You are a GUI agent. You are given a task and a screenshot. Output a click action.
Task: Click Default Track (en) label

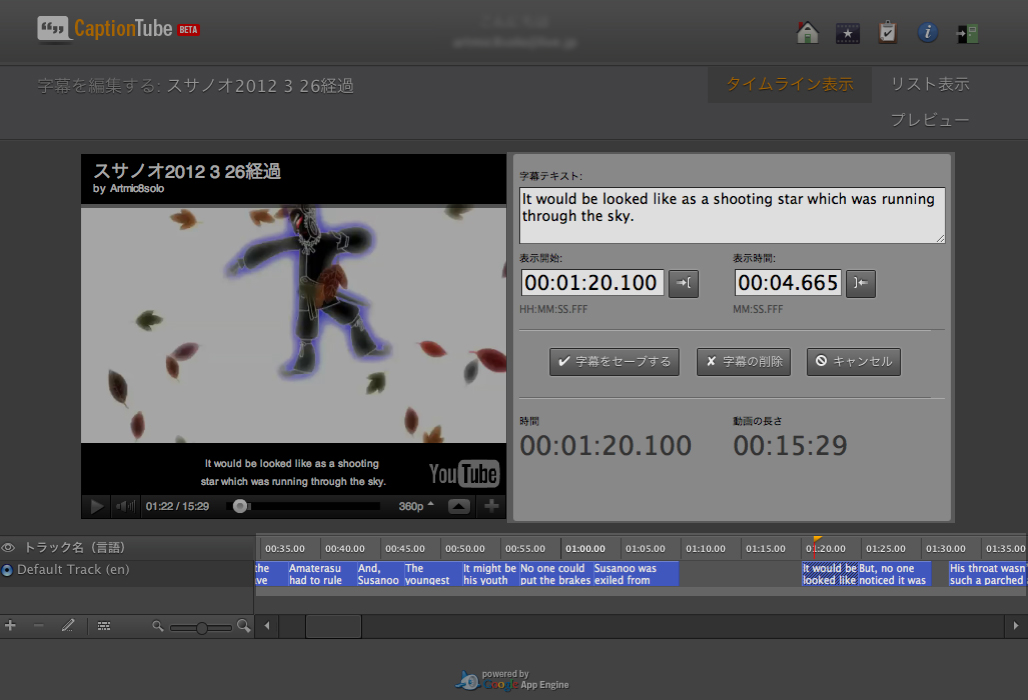(x=73, y=570)
